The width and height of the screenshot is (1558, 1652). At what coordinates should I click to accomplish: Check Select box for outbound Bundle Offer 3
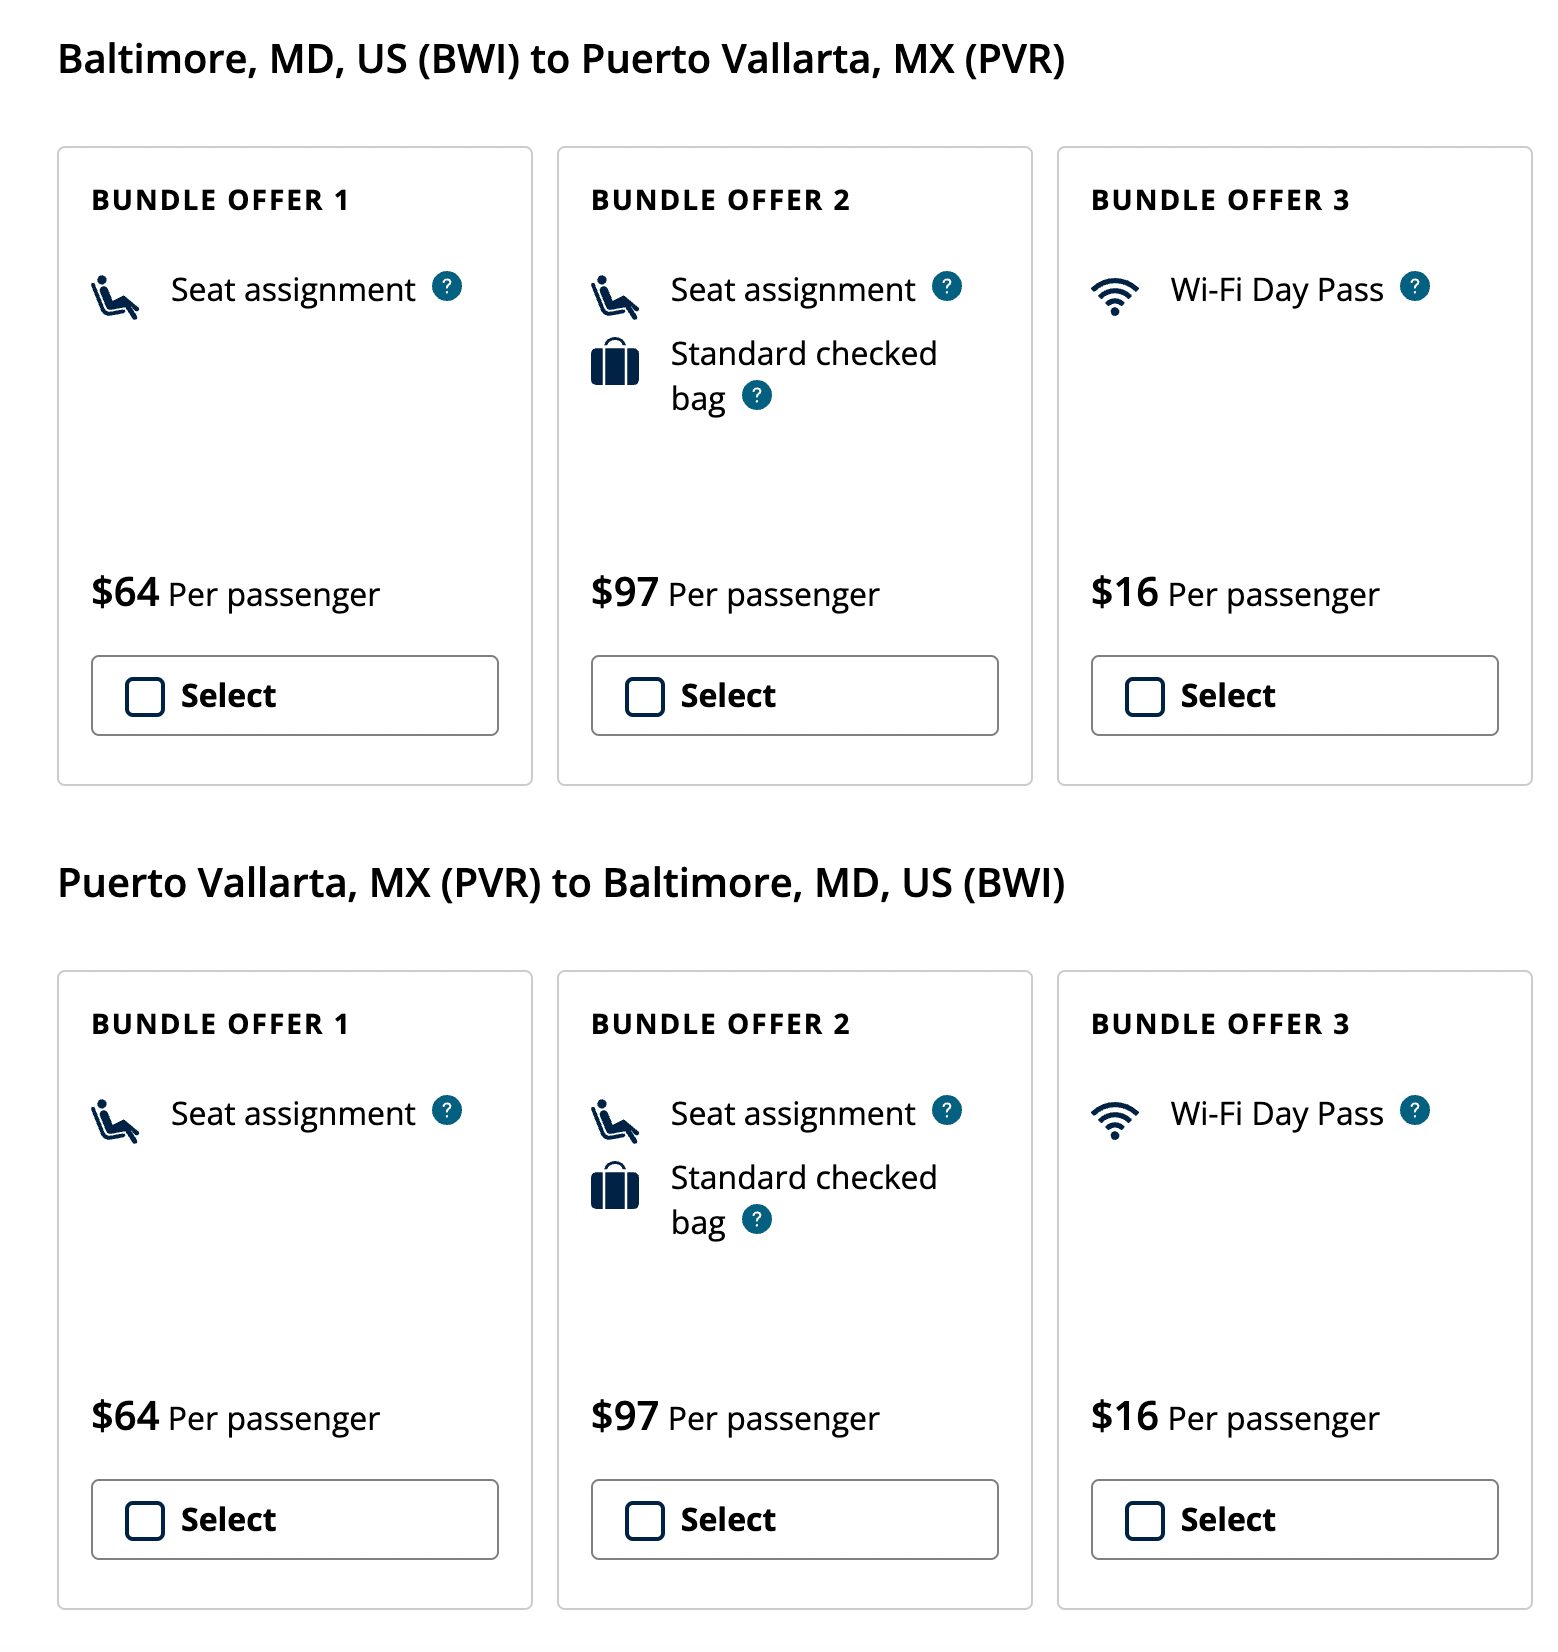tap(1145, 697)
